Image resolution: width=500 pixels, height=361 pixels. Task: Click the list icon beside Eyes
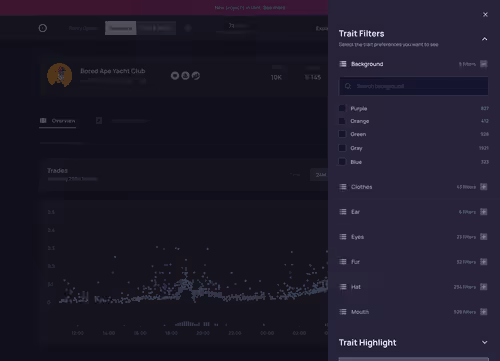point(343,237)
